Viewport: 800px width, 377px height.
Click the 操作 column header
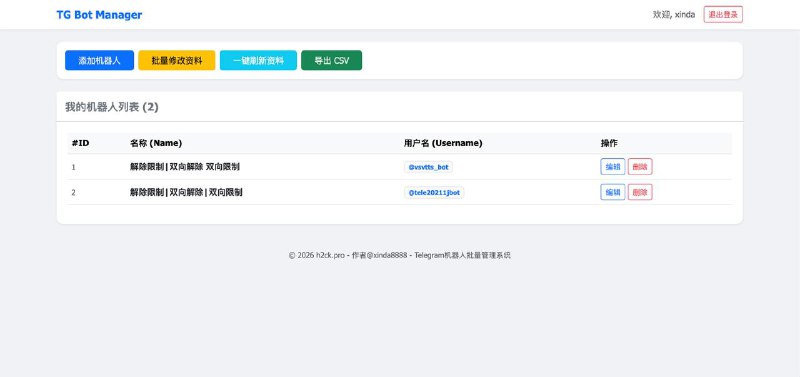pos(609,143)
